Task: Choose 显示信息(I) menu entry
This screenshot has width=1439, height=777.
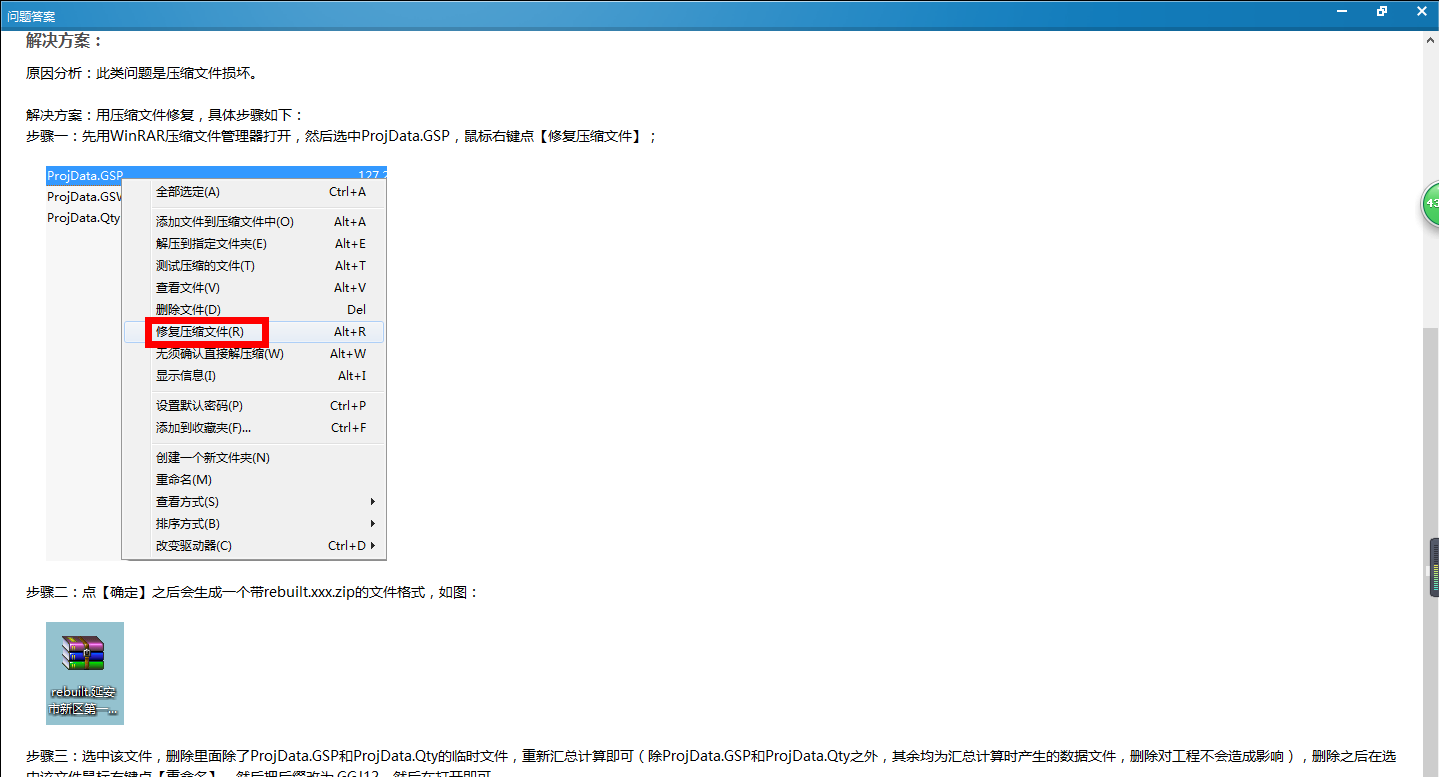Action: (253, 376)
